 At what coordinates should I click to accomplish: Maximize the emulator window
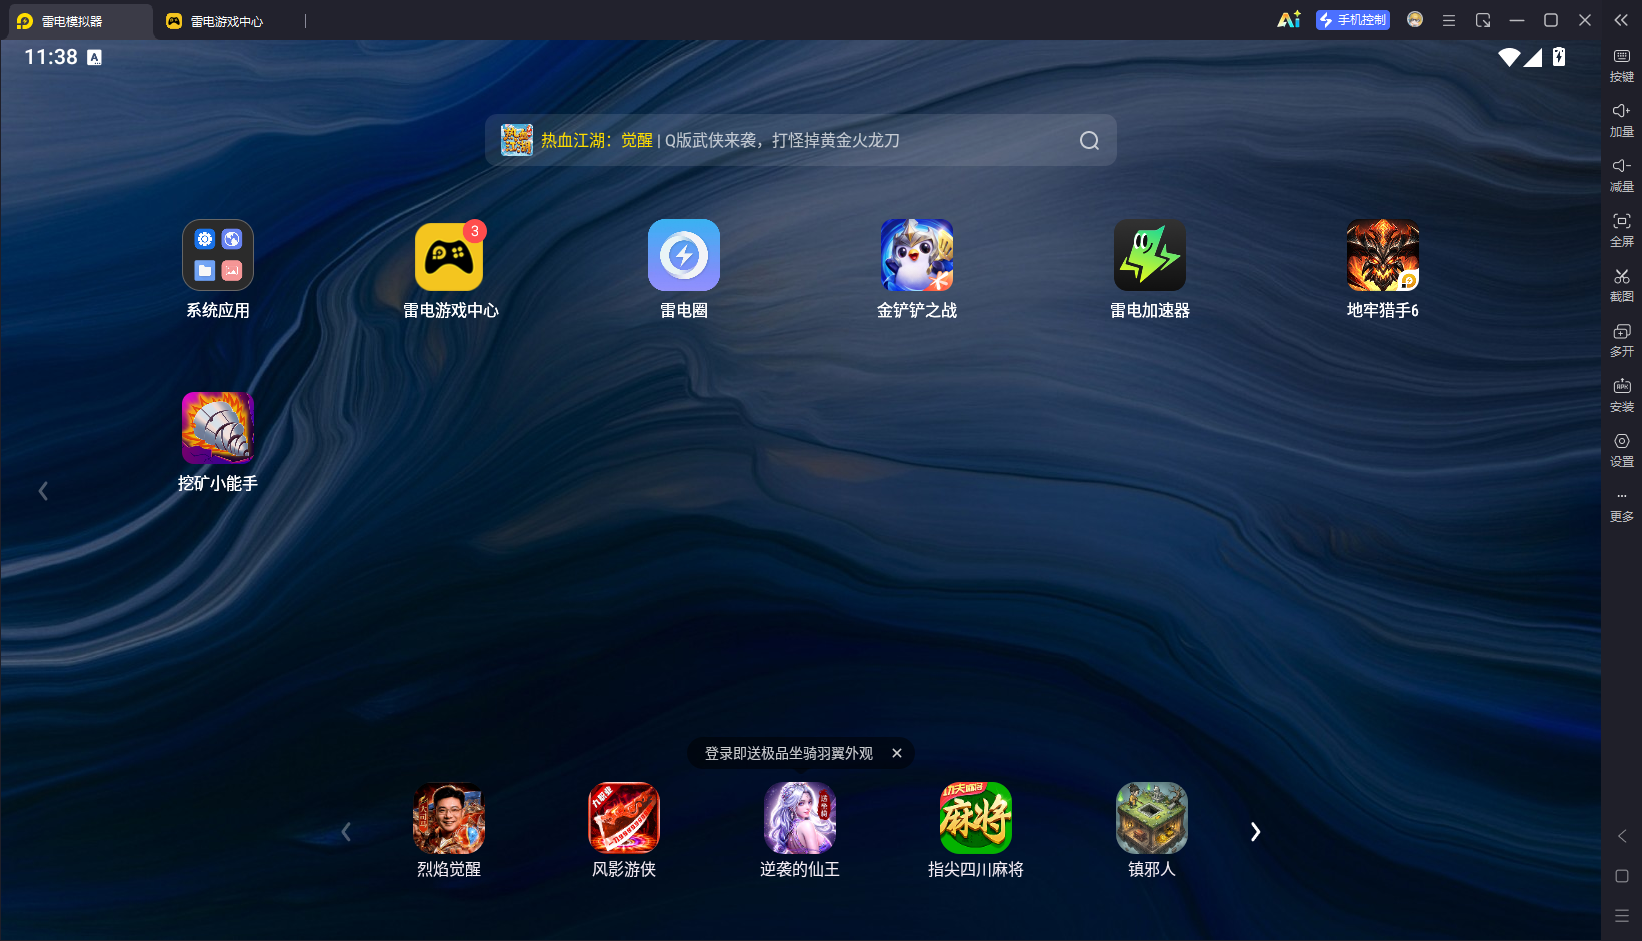pos(1551,20)
